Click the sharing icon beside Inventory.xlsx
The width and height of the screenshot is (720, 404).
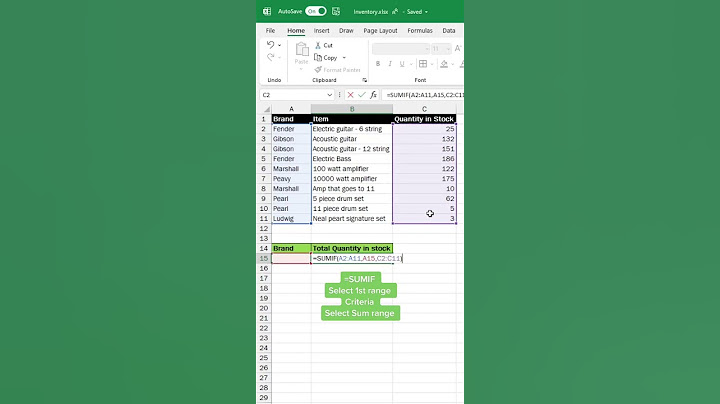(395, 11)
